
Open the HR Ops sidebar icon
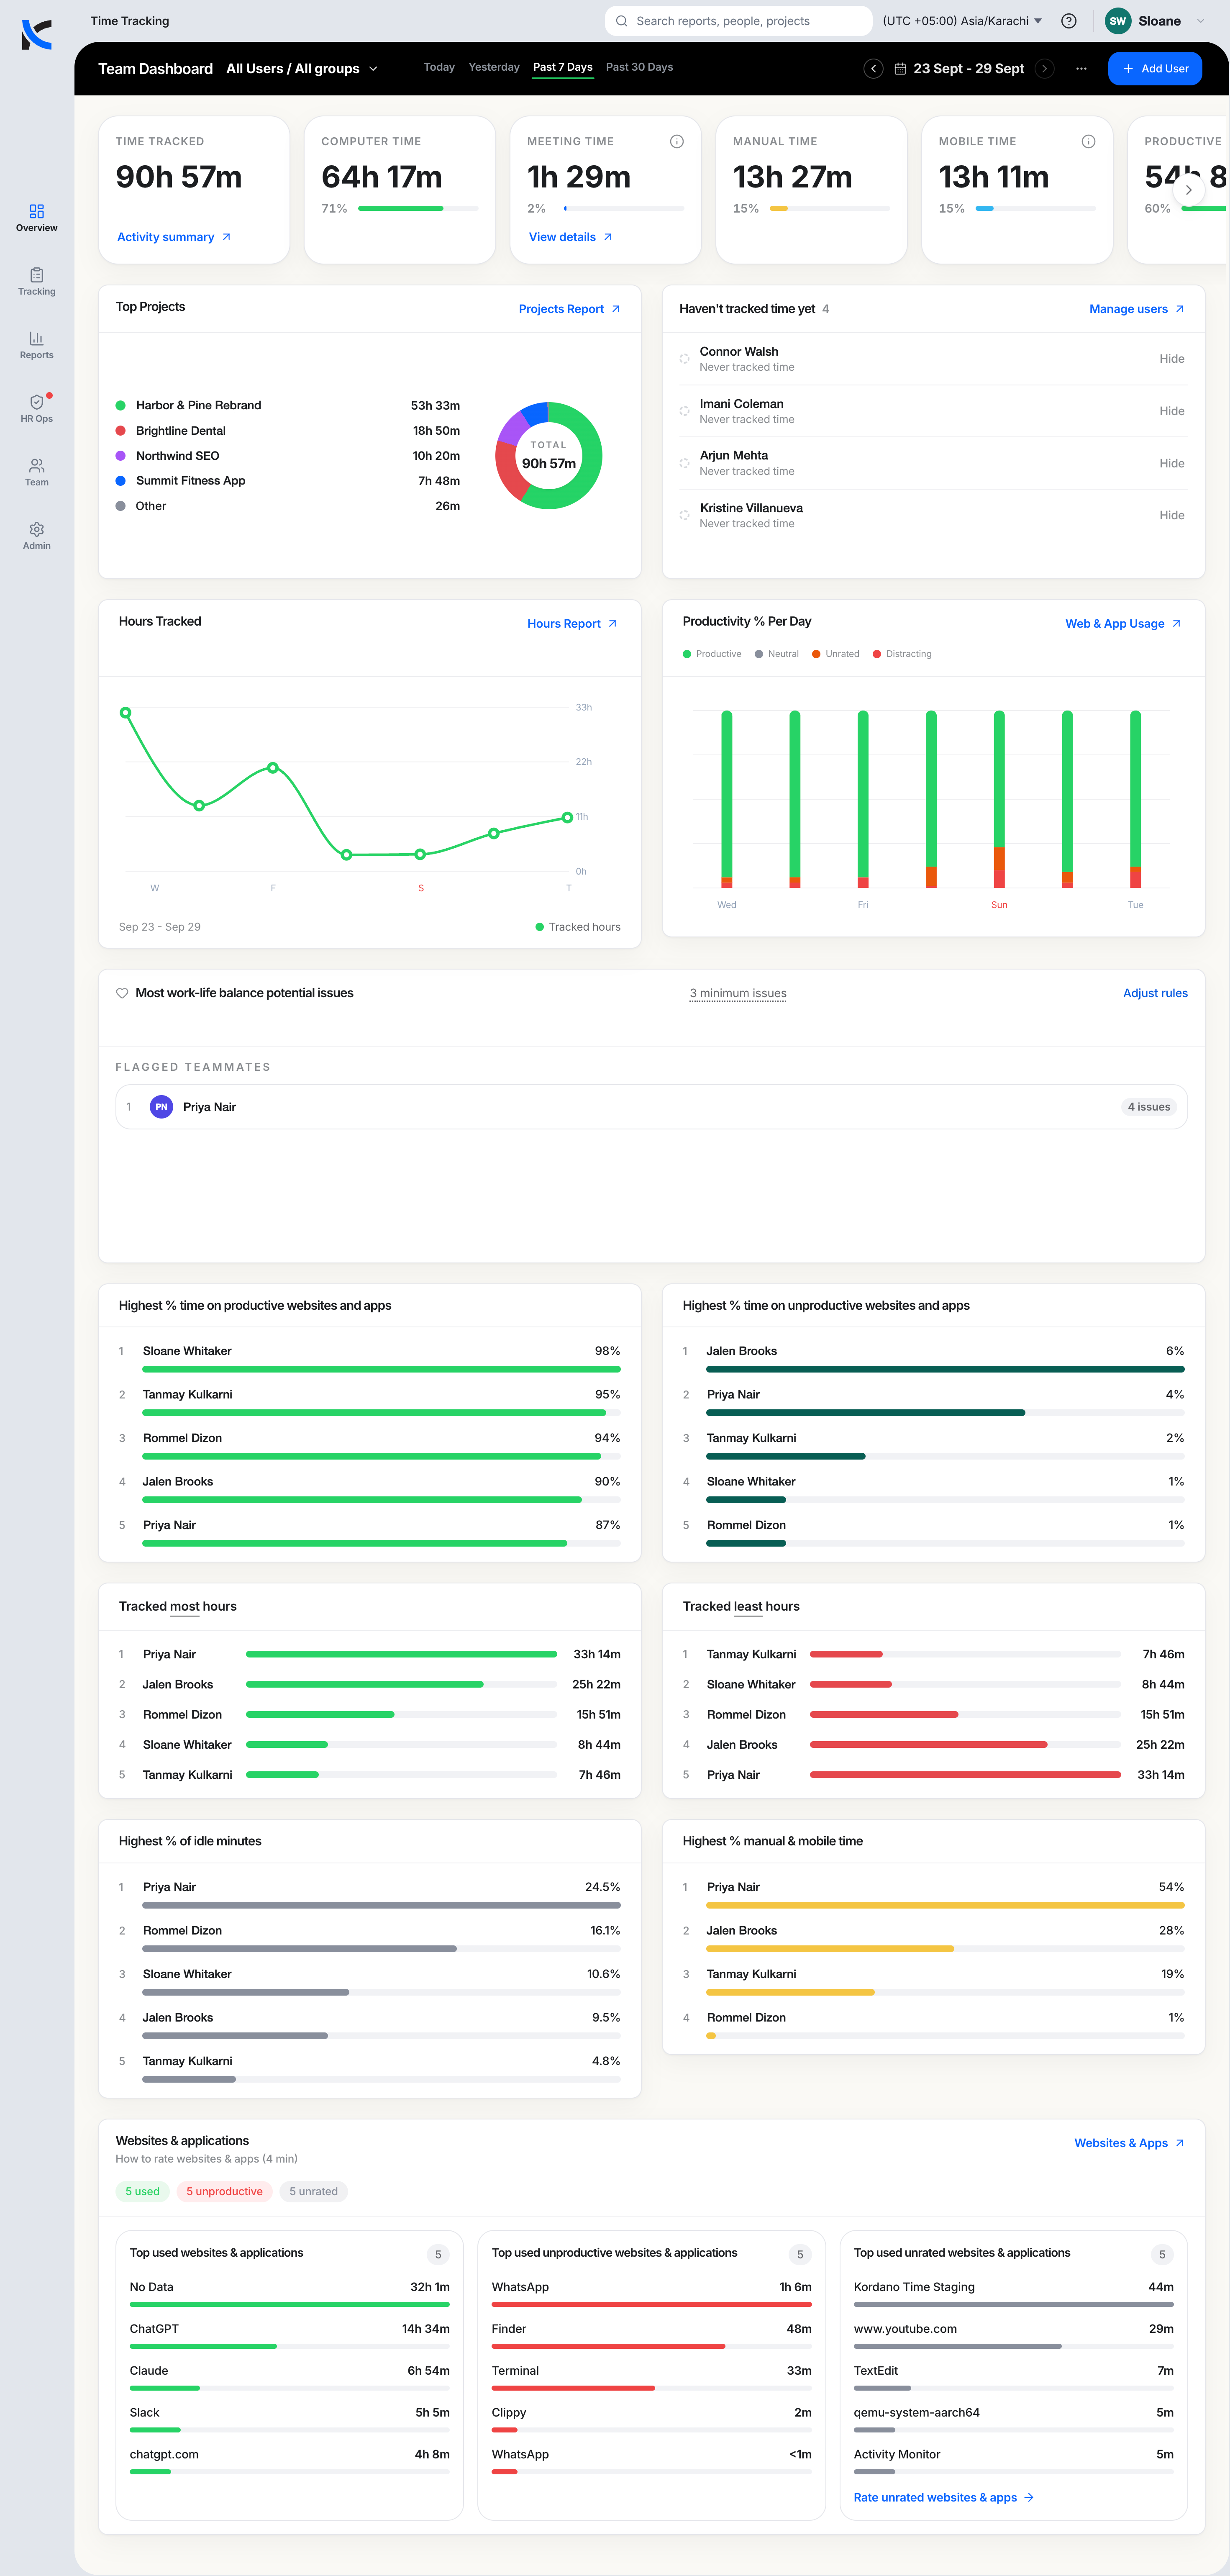pyautogui.click(x=36, y=409)
